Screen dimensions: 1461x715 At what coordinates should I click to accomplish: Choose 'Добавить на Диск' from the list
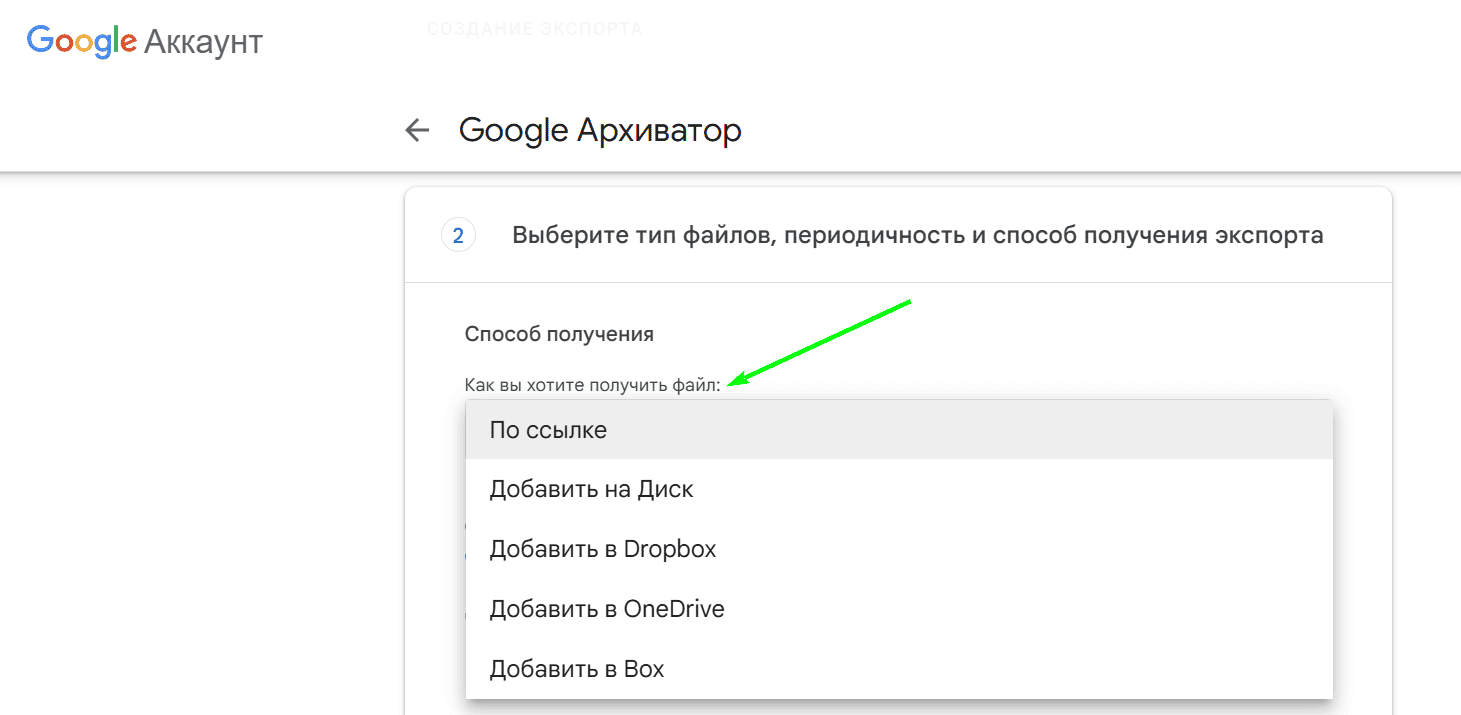899,490
